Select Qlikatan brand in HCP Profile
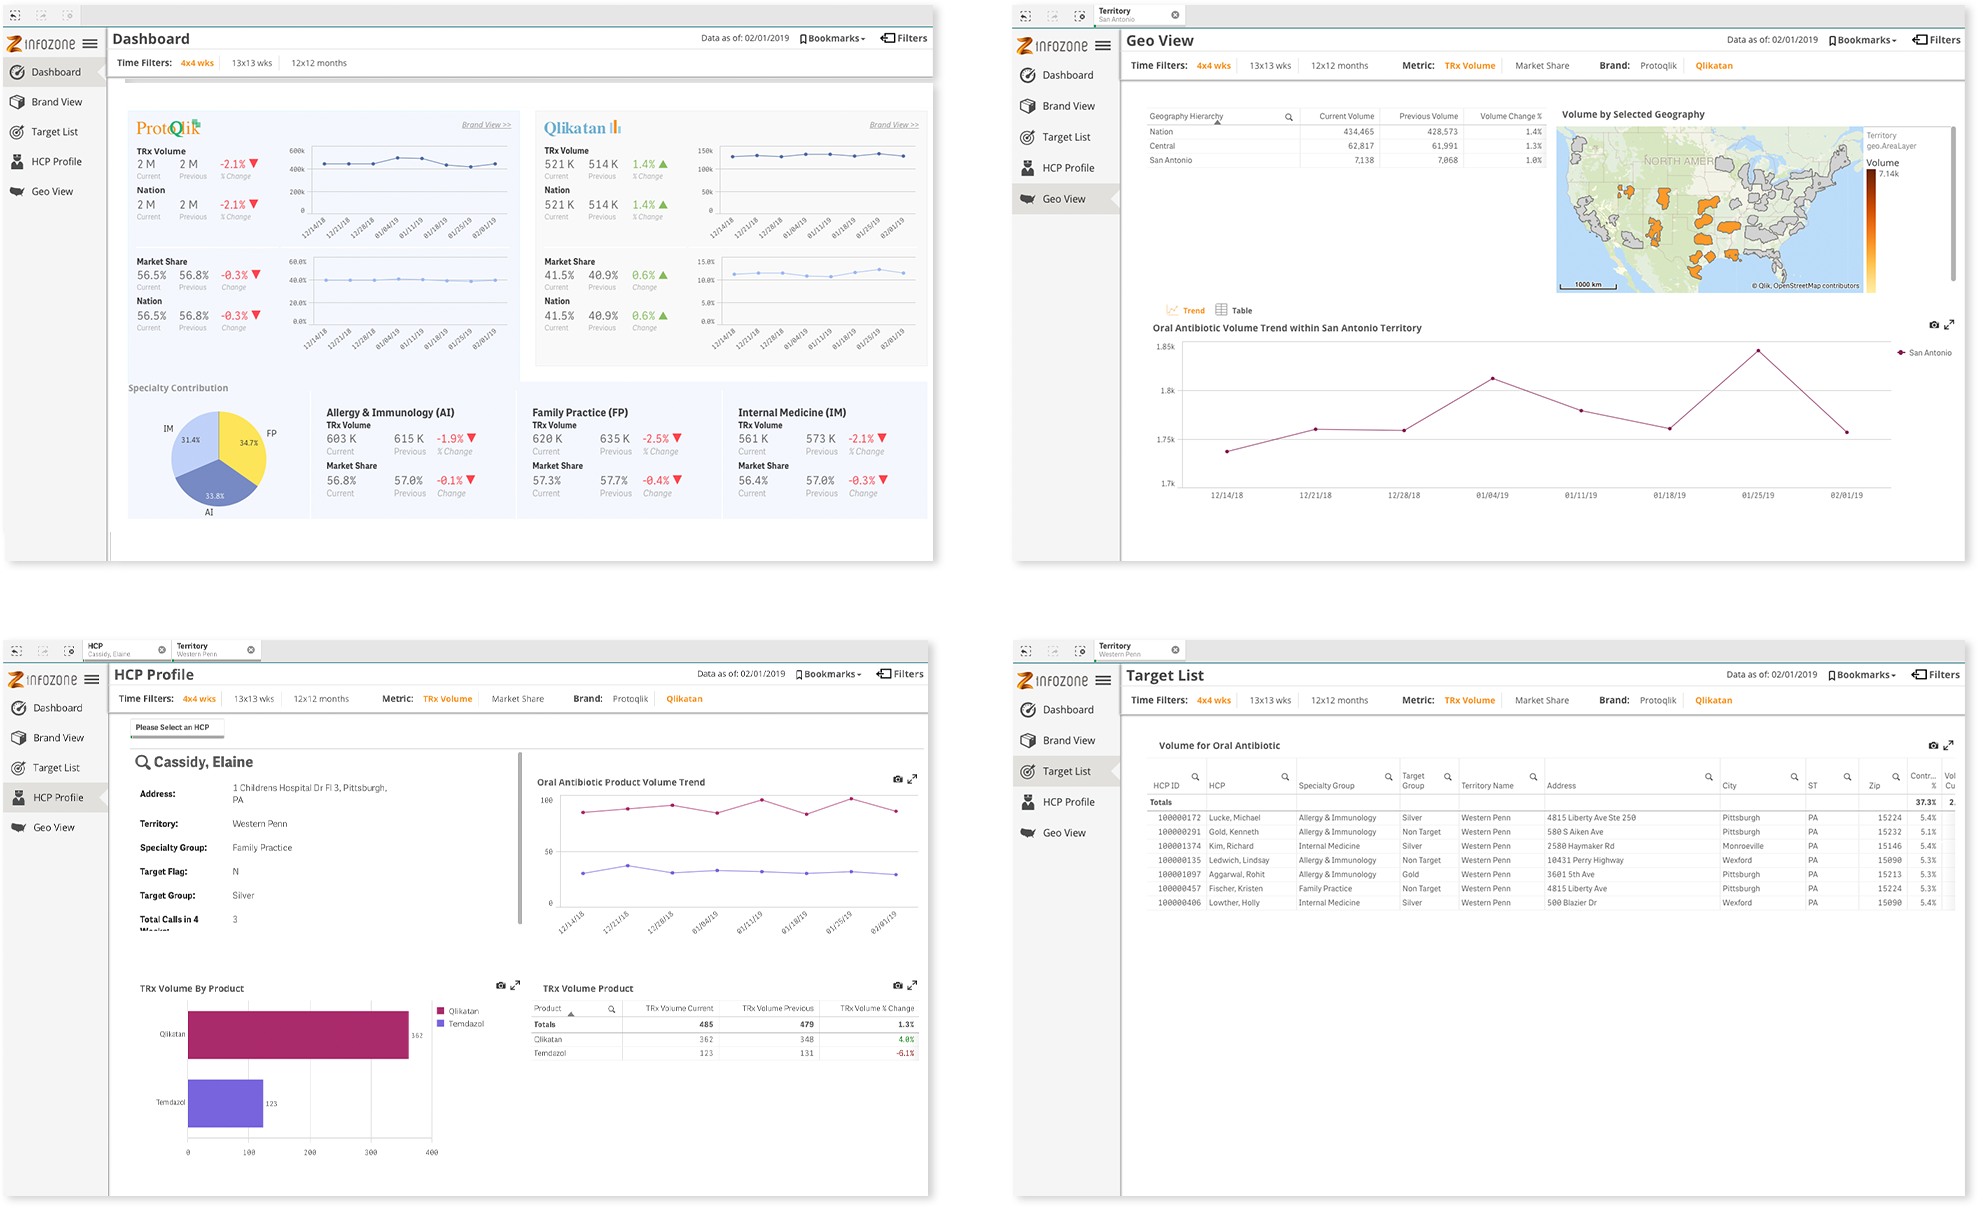 pos(684,699)
